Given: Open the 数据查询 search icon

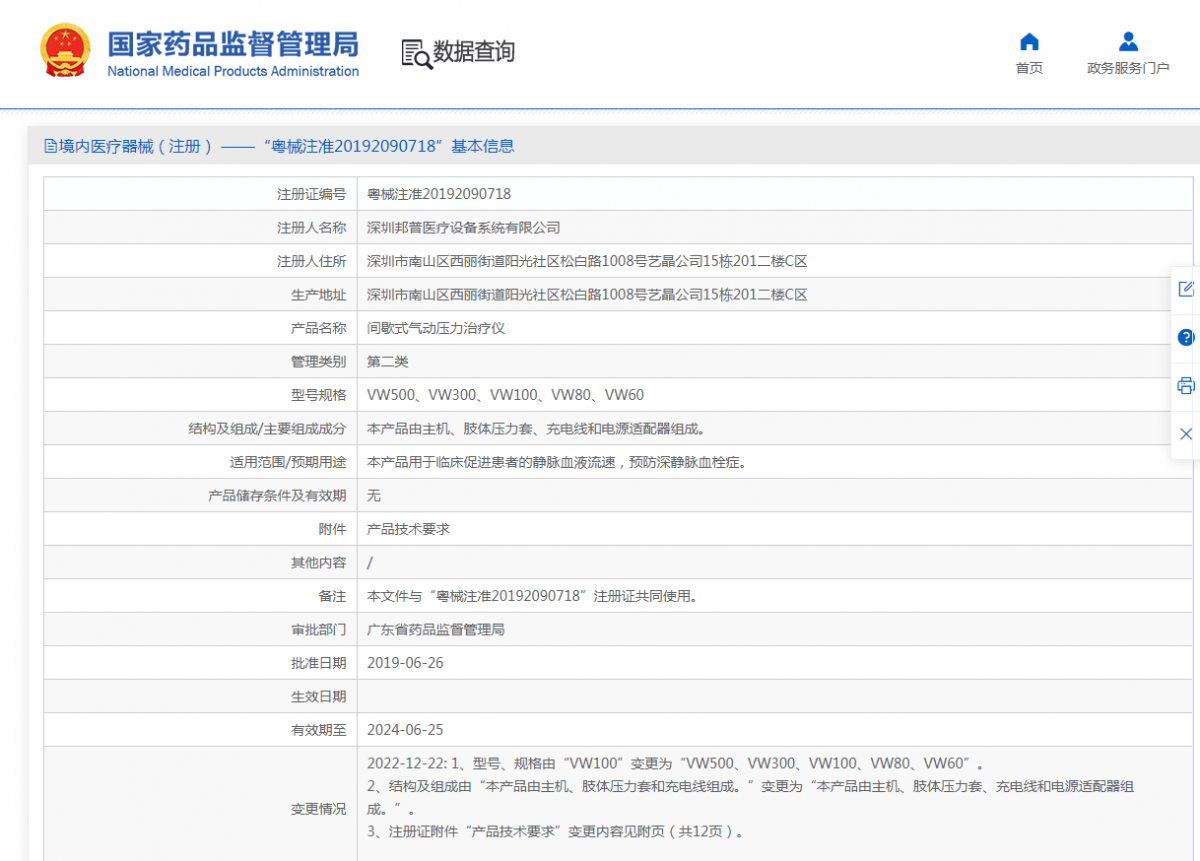Looking at the screenshot, I should tap(416, 53).
